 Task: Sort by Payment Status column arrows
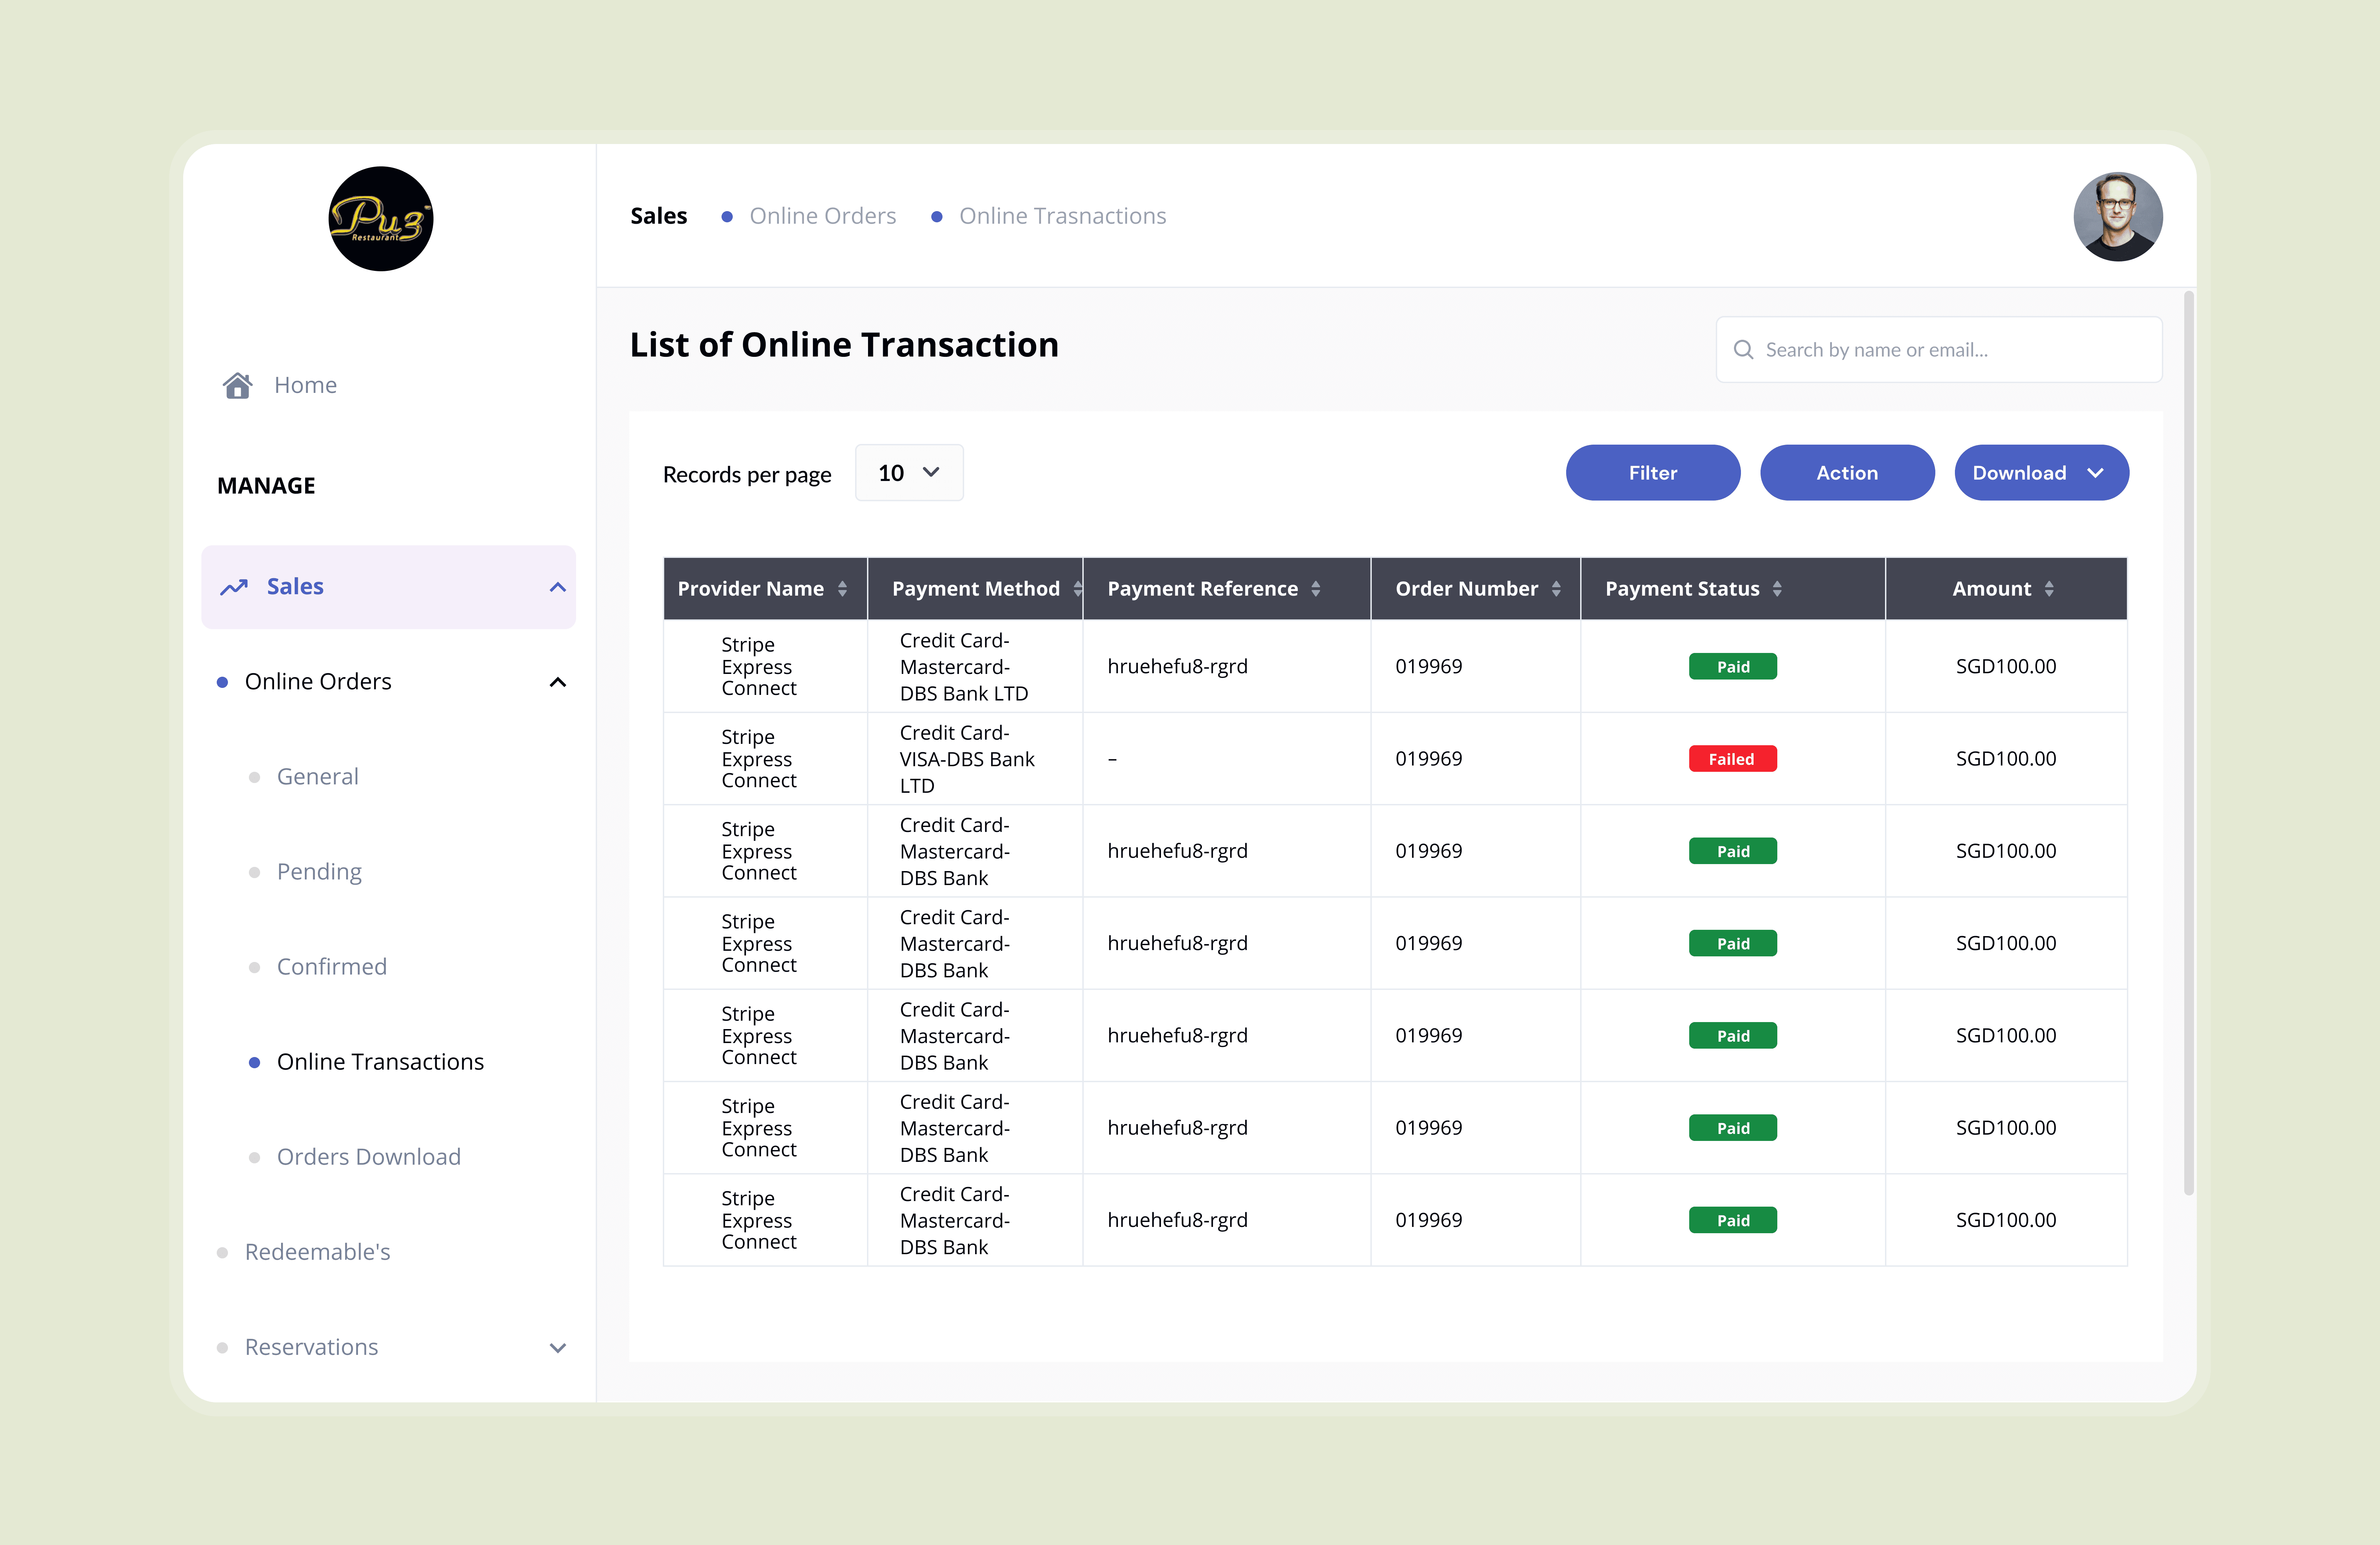coord(1777,589)
